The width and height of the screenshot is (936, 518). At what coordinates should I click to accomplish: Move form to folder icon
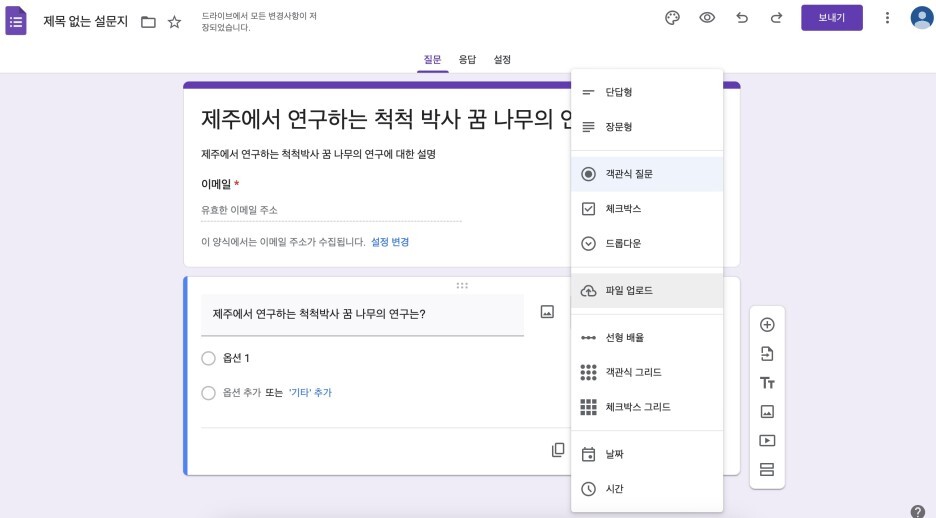pyautogui.click(x=148, y=23)
